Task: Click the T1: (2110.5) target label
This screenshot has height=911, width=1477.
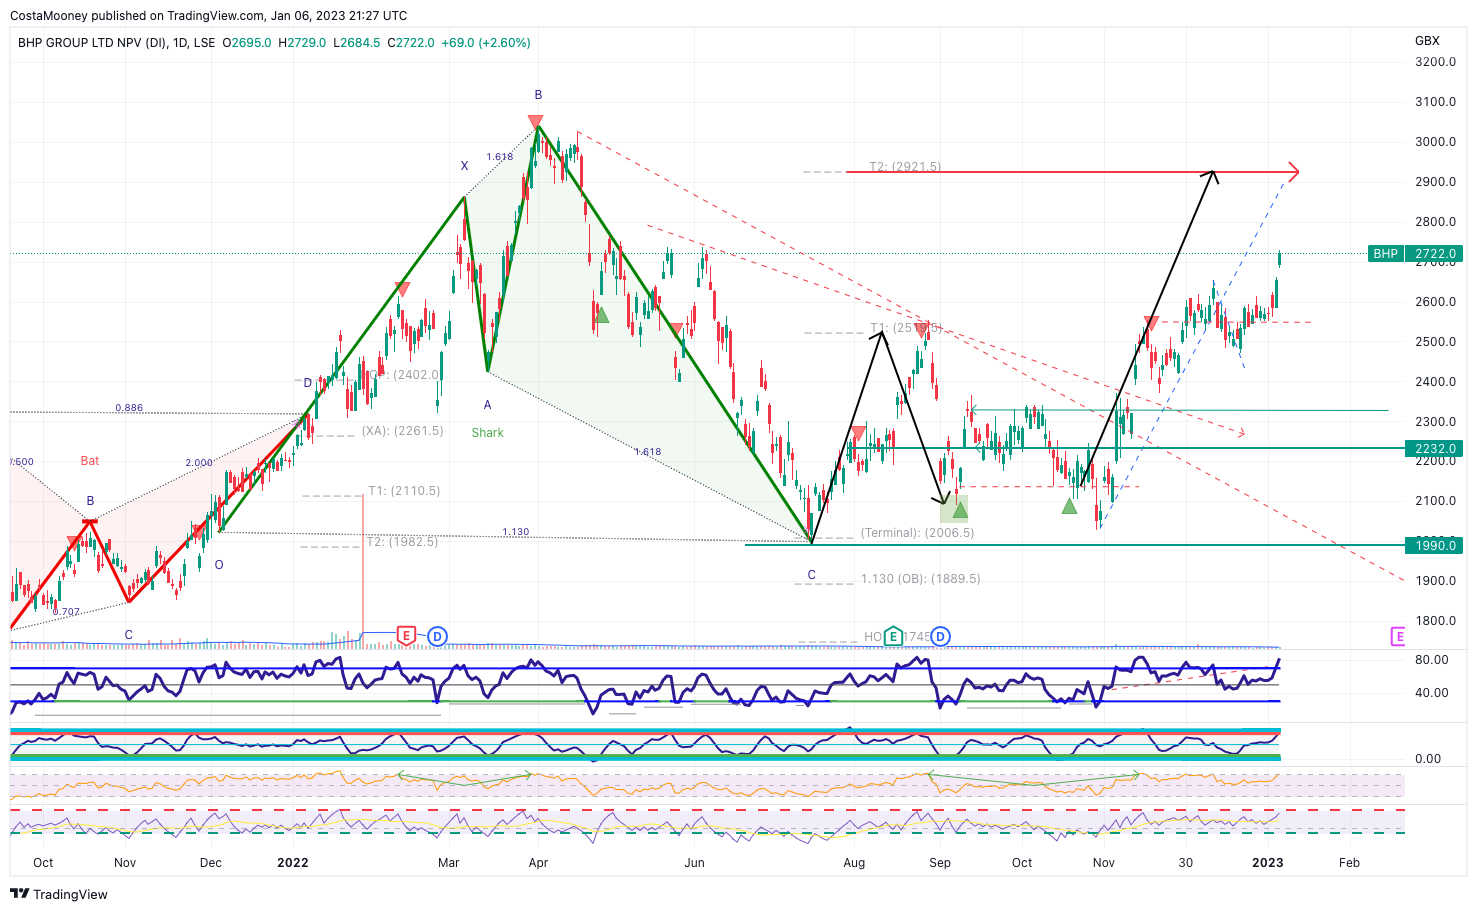Action: (404, 491)
